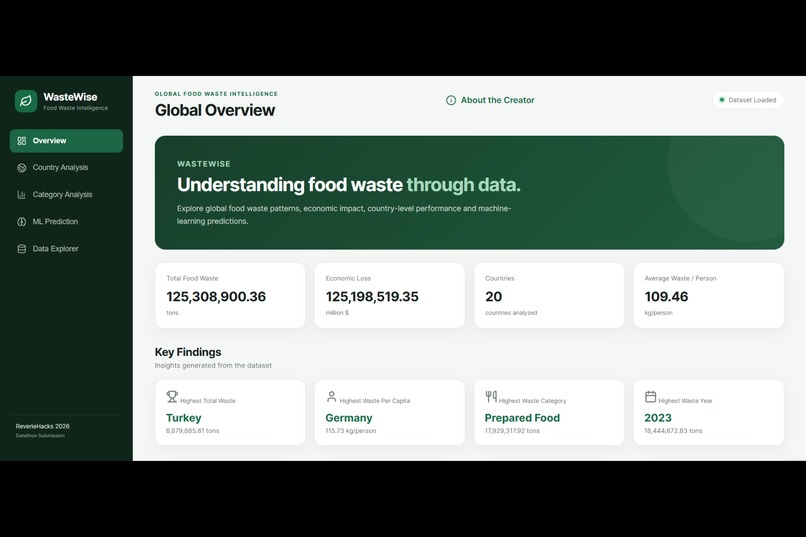Click the Datathon Submission footer text
Screen dimensions: 806x537
pyautogui.click(x=40, y=436)
